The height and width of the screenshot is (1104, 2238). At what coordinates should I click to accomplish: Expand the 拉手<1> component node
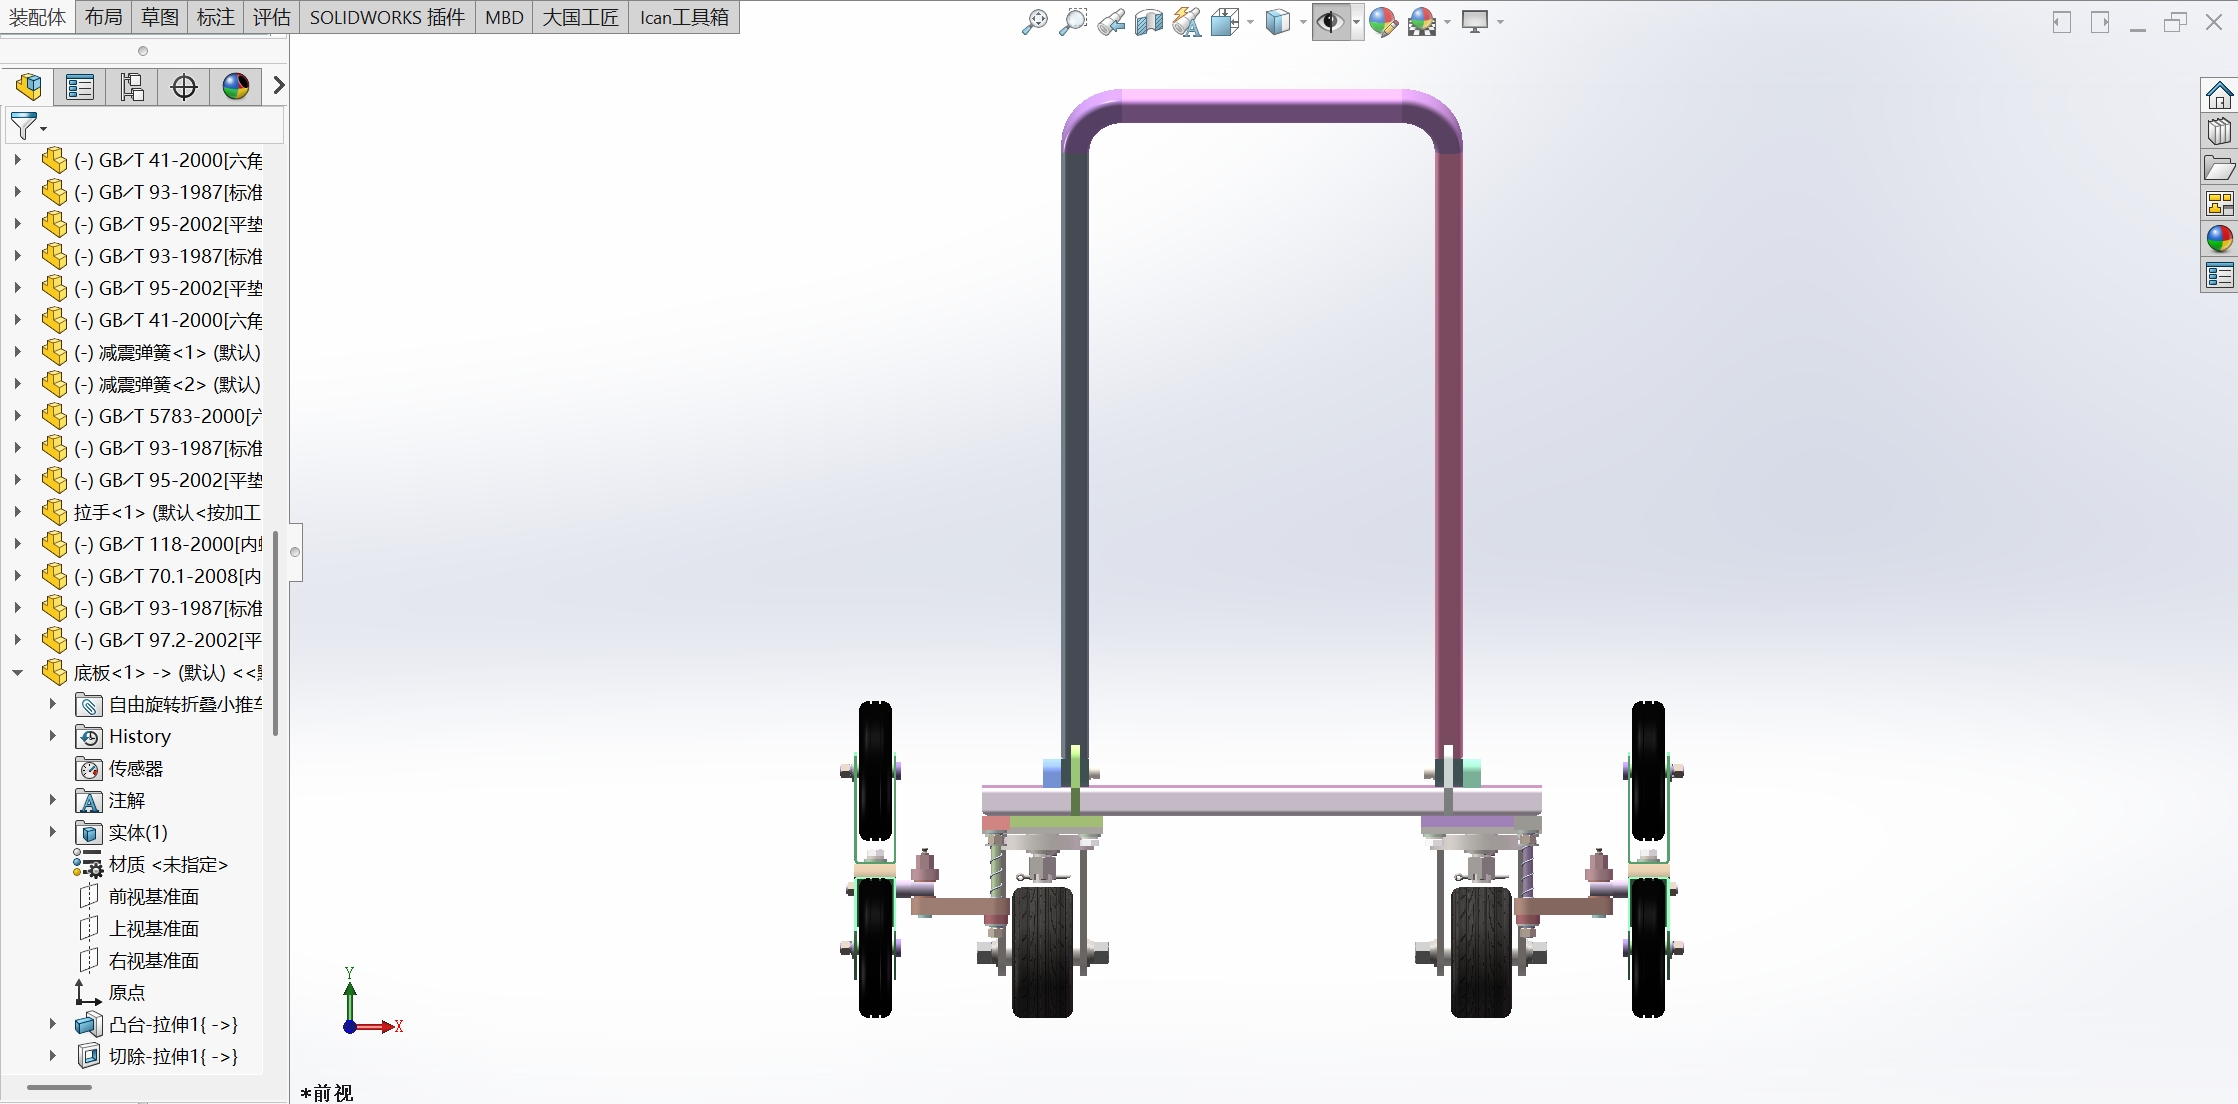pos(17,512)
